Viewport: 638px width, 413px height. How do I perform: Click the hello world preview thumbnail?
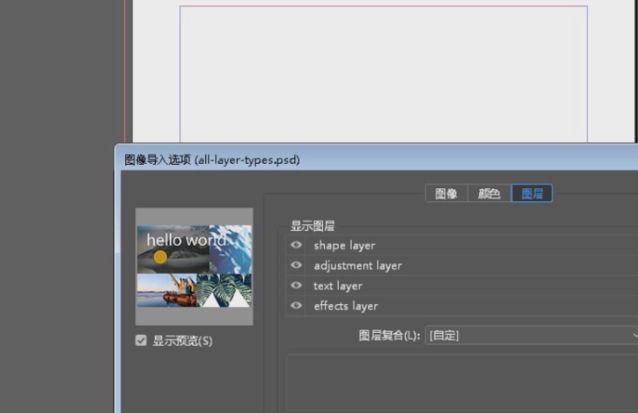[x=194, y=266]
